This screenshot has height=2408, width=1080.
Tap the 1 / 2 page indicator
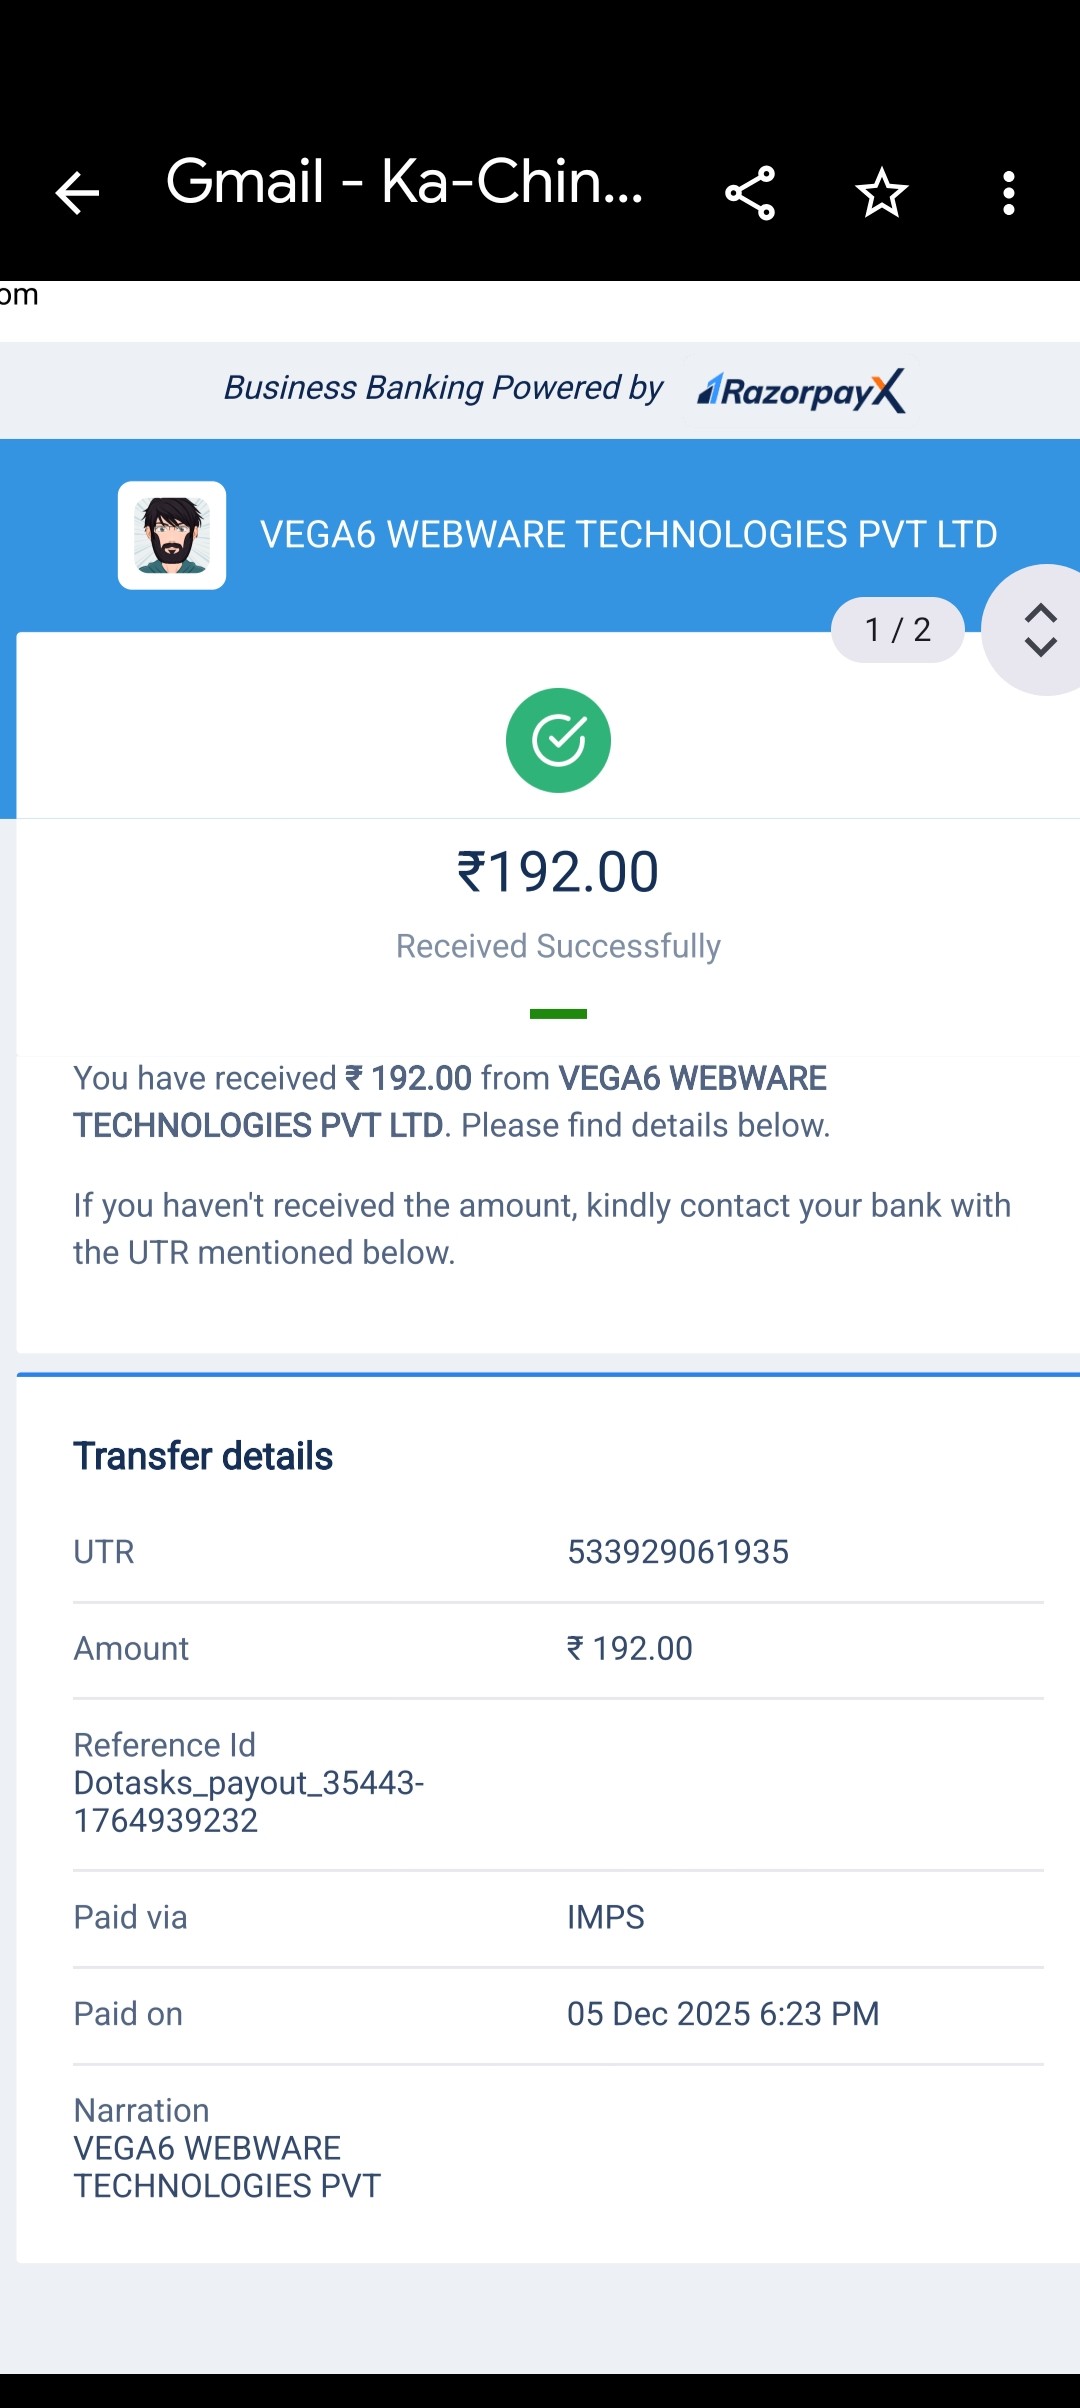click(x=897, y=630)
